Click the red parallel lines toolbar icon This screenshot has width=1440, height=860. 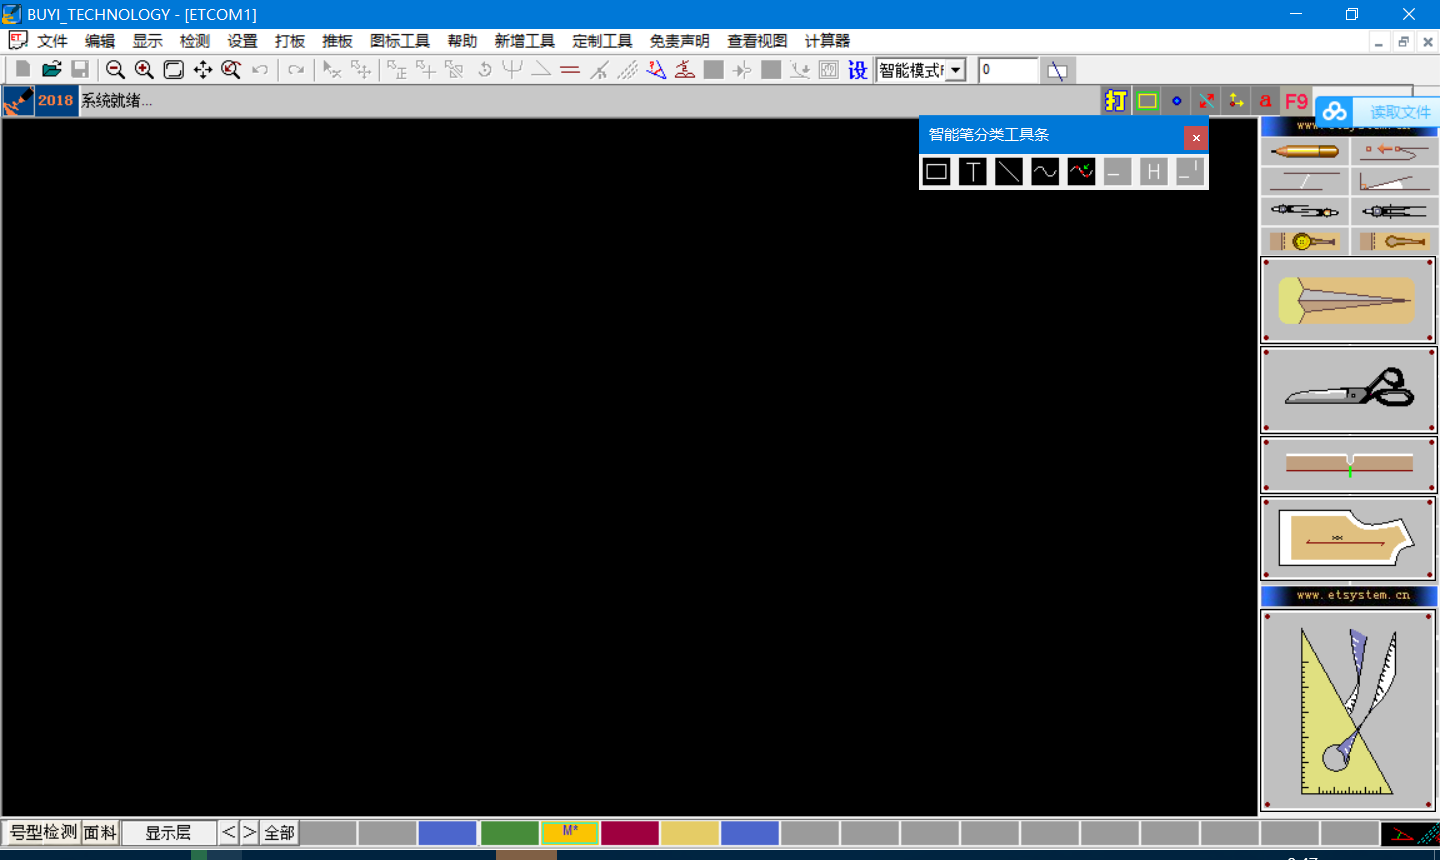coord(570,69)
